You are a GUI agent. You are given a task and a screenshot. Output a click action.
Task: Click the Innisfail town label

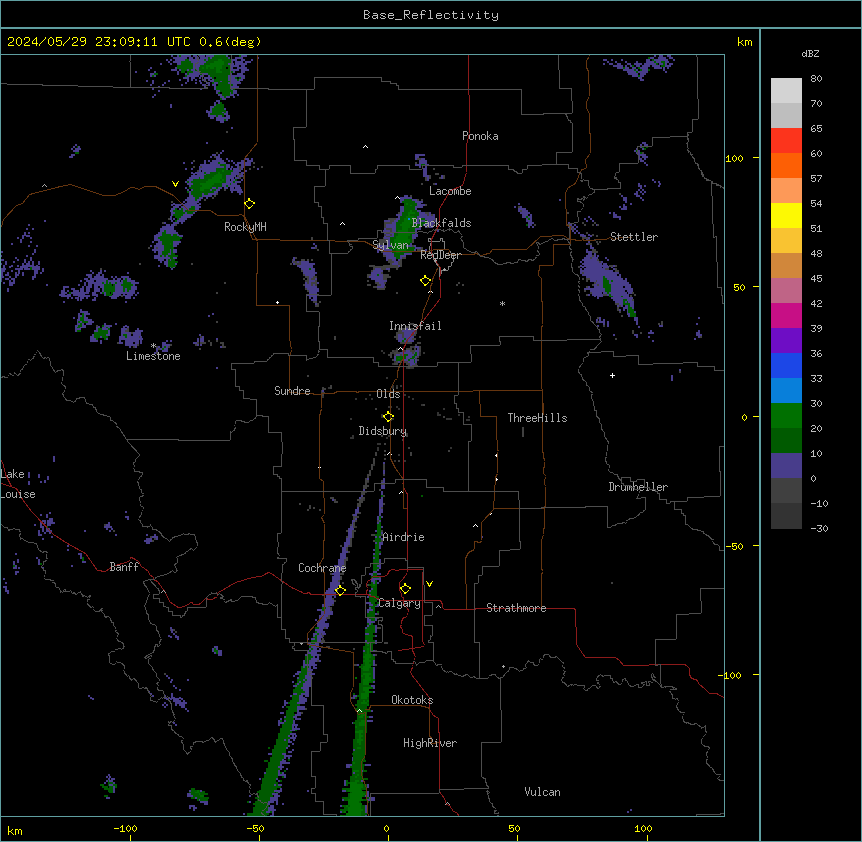[x=415, y=326]
